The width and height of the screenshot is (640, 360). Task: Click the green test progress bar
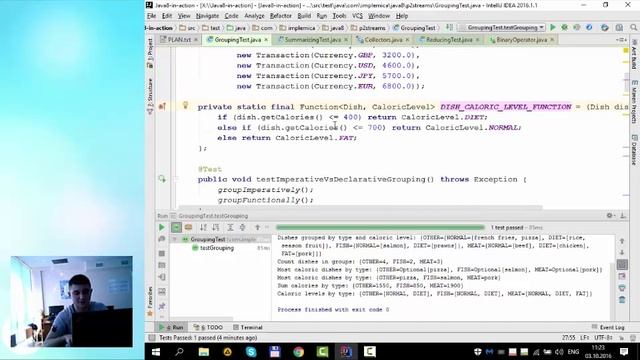pyautogui.click(x=380, y=227)
